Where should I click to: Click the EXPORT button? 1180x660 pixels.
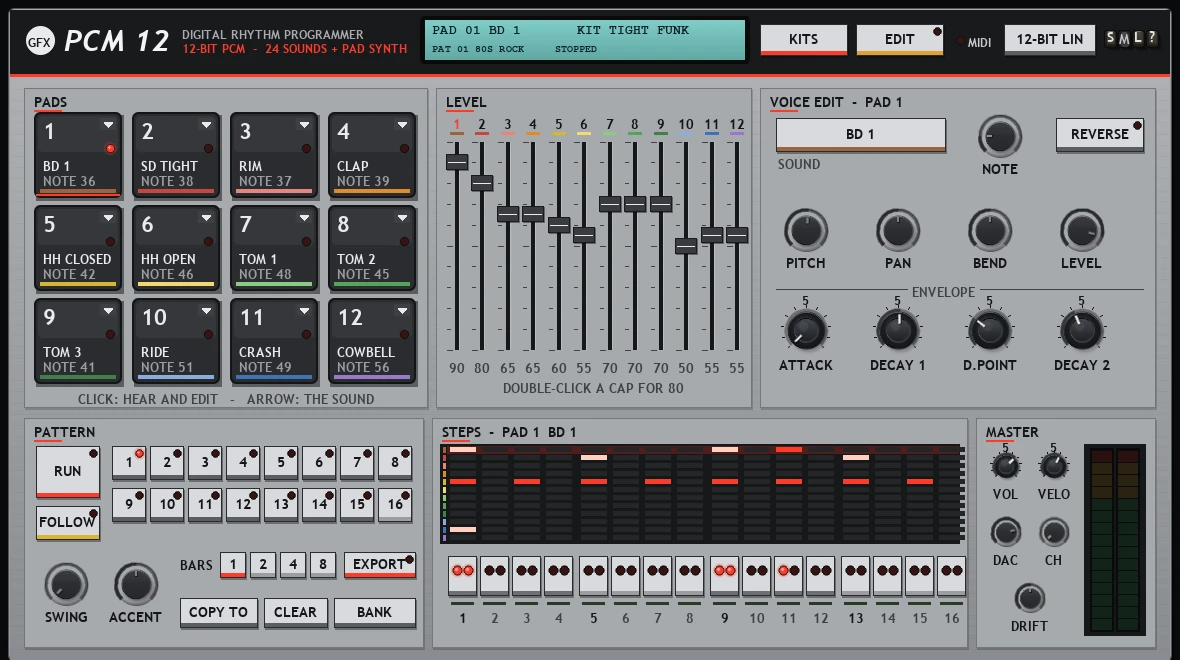(x=379, y=565)
